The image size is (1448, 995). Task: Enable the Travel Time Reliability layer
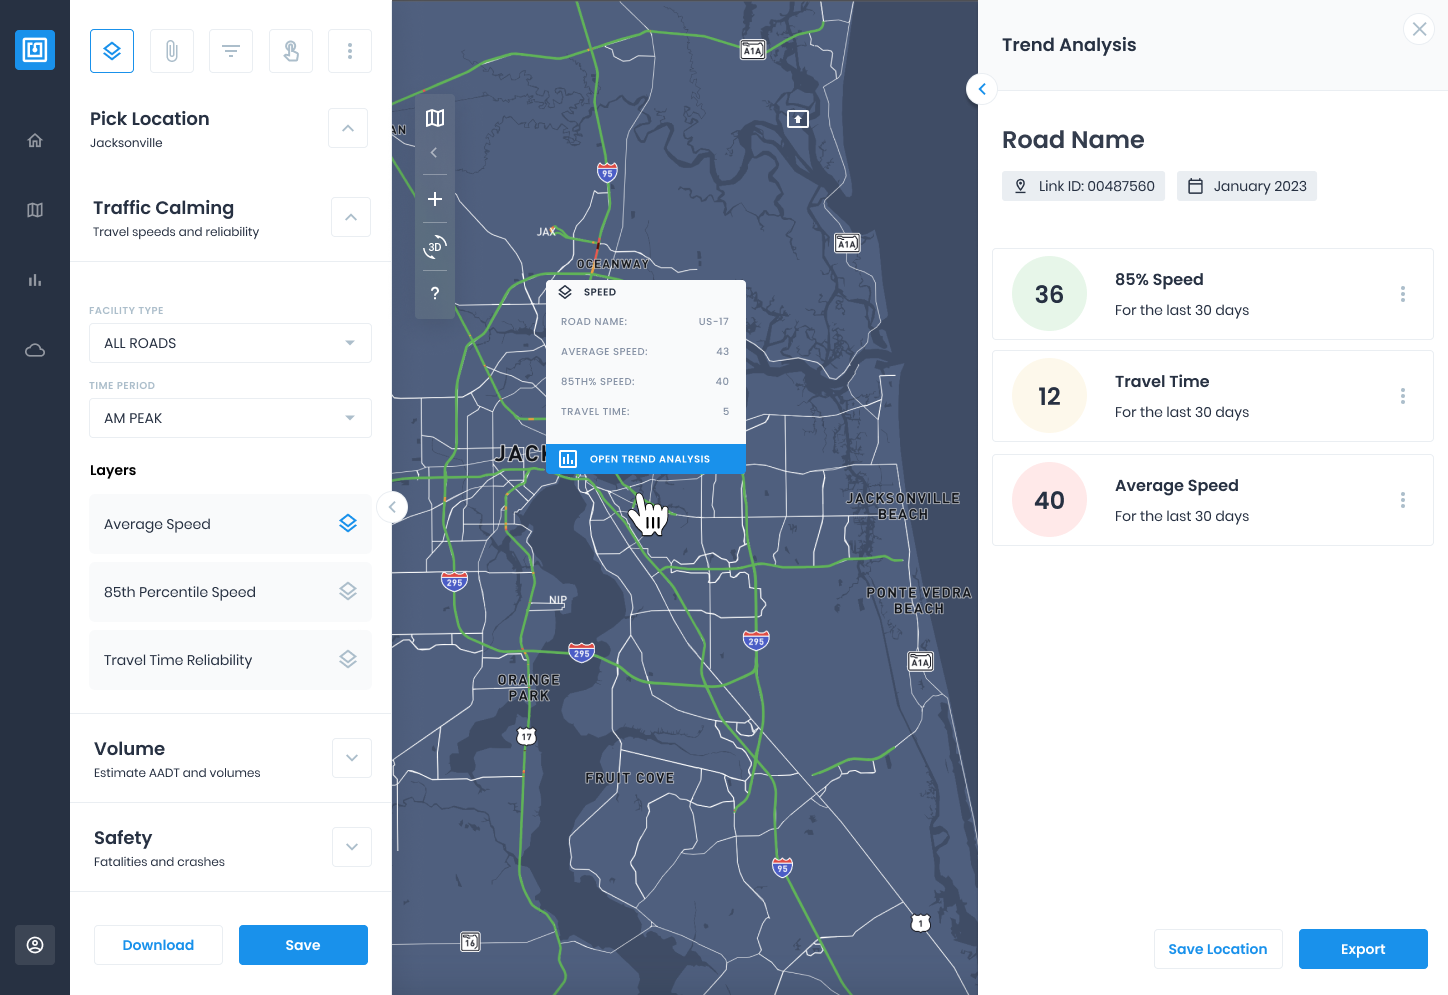click(347, 659)
